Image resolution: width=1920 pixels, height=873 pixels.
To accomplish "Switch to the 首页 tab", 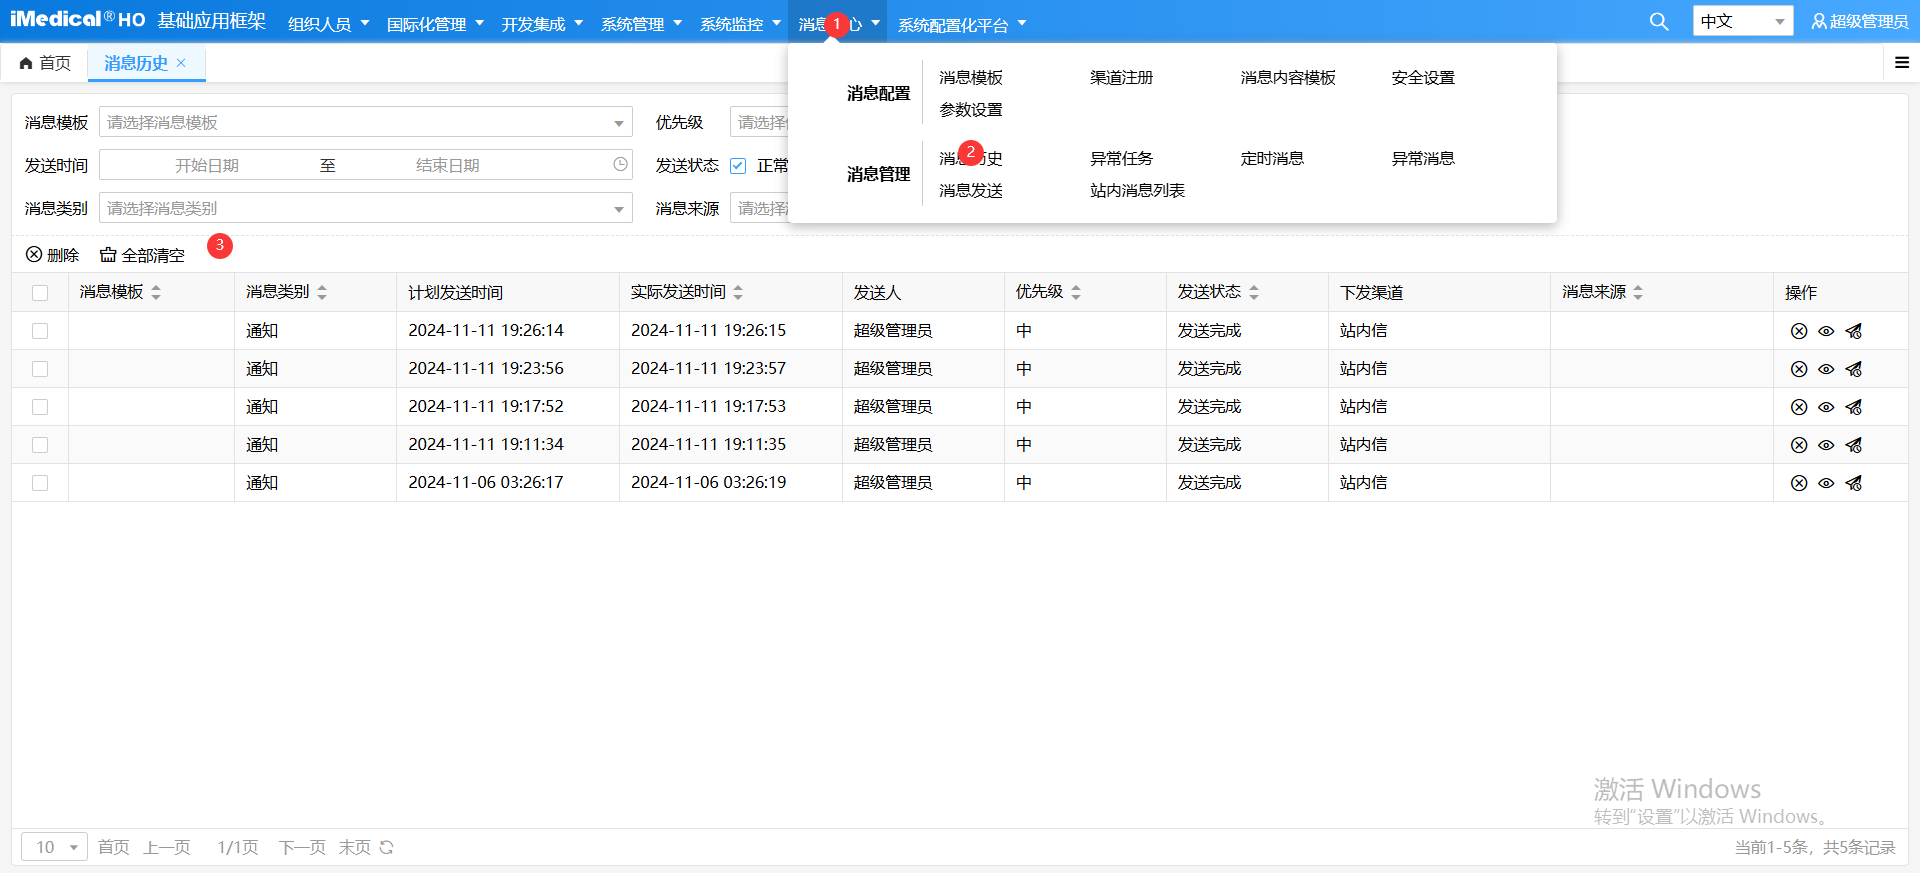I will pyautogui.click(x=46, y=63).
